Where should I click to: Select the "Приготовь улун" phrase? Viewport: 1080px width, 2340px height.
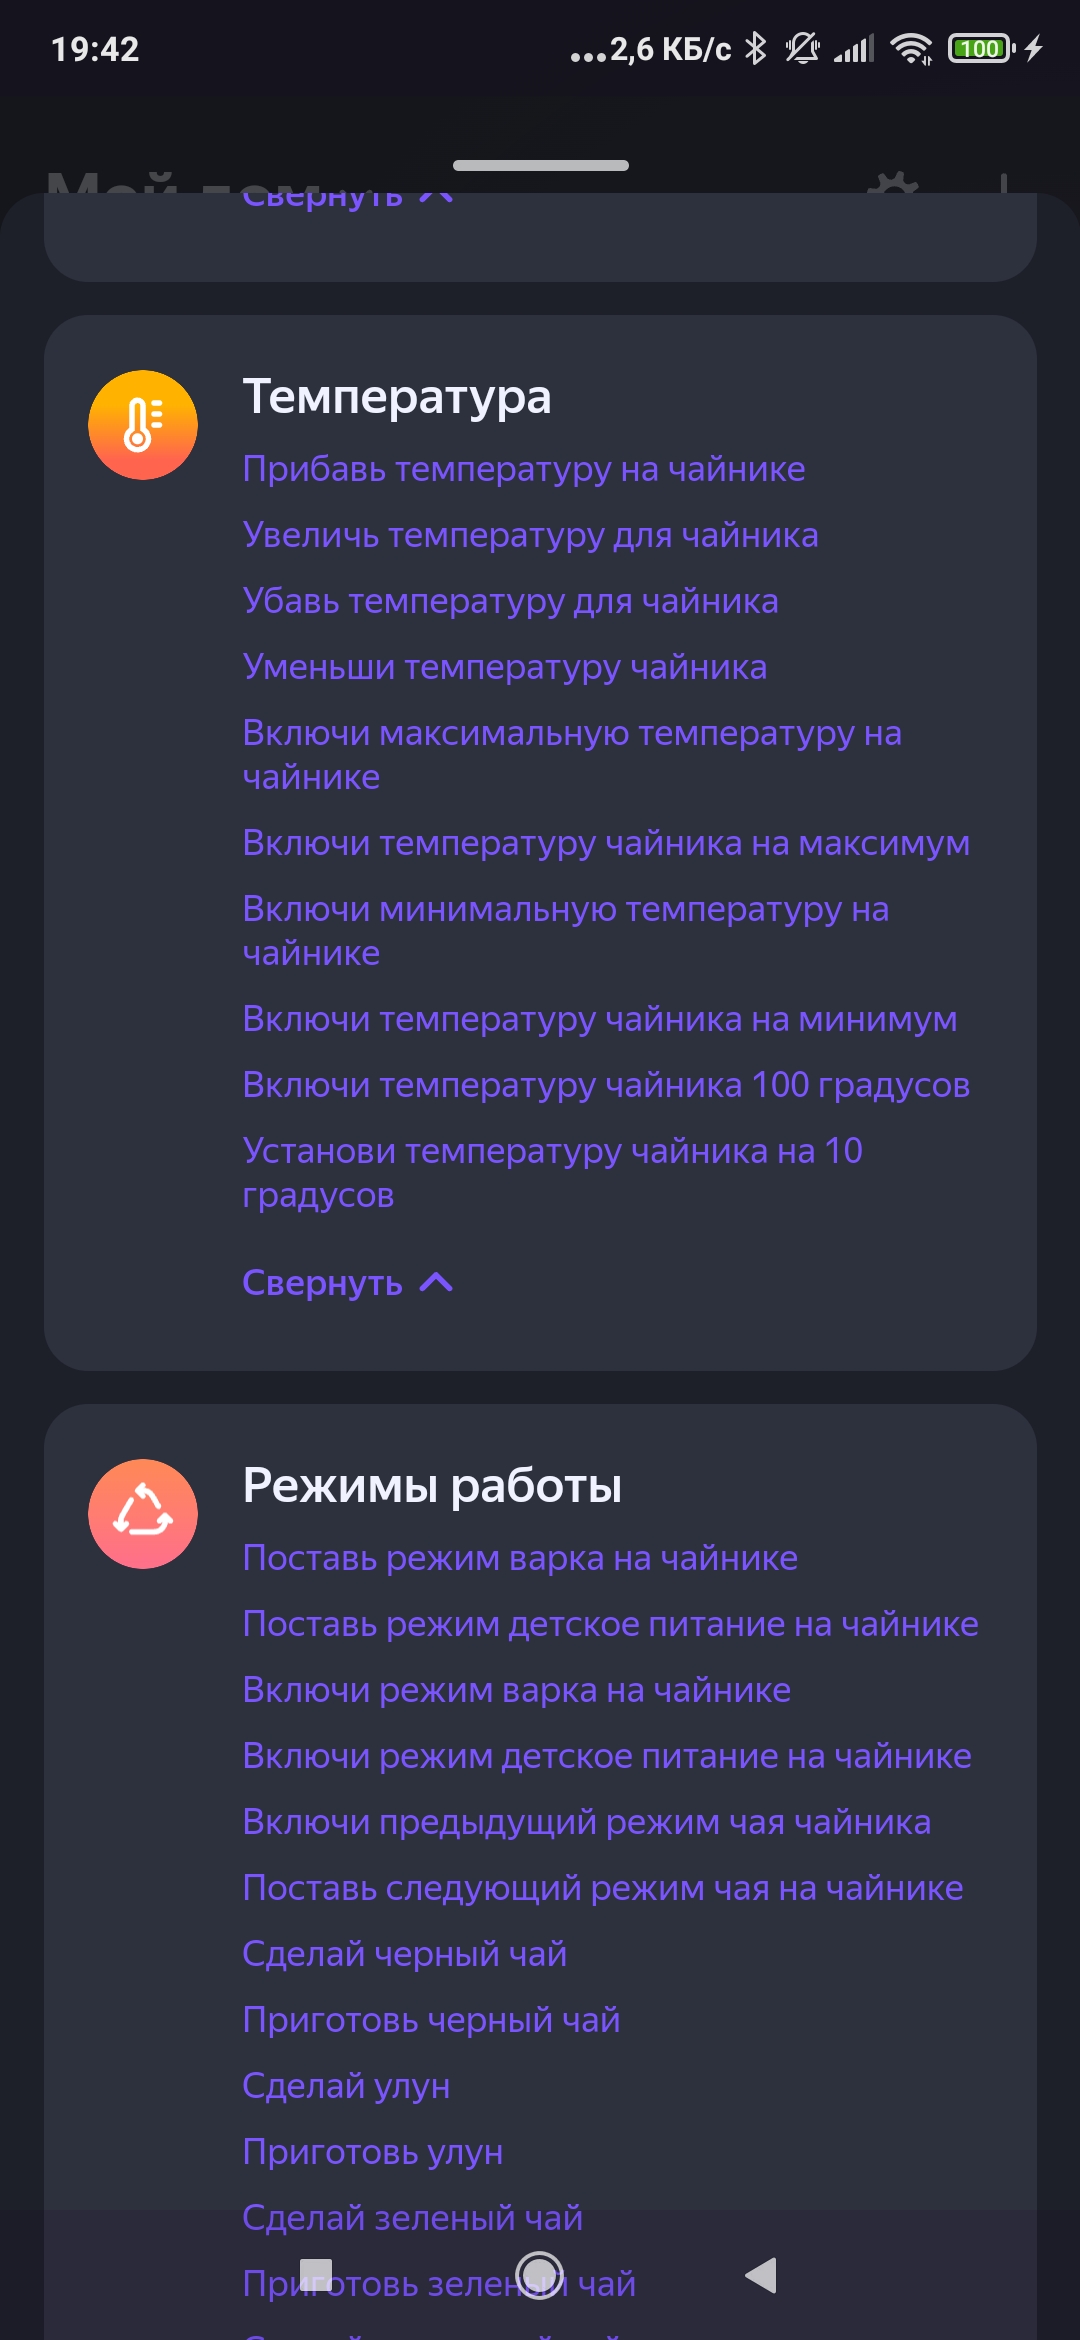click(372, 2152)
